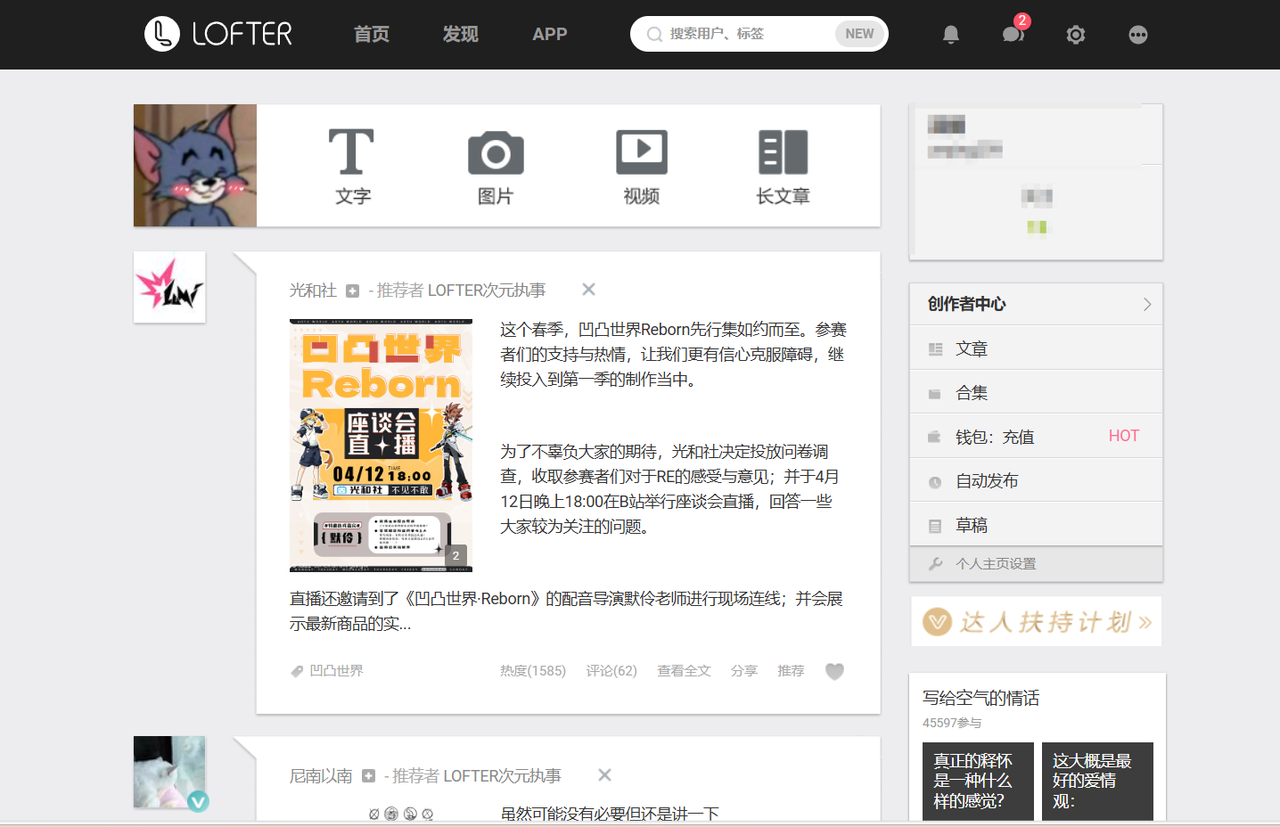
Task: Open 尼南以南 blog name link
Action: pyautogui.click(x=321, y=776)
